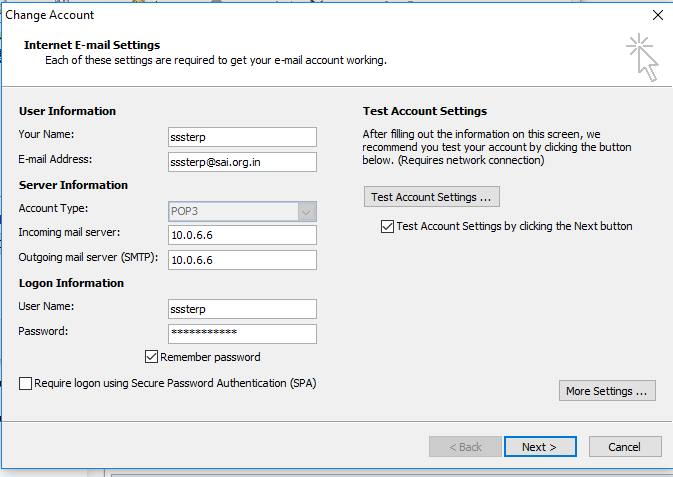This screenshot has width=673, height=477.
Task: Enable Require logon using Secure Password Authentication
Action: [x=26, y=383]
